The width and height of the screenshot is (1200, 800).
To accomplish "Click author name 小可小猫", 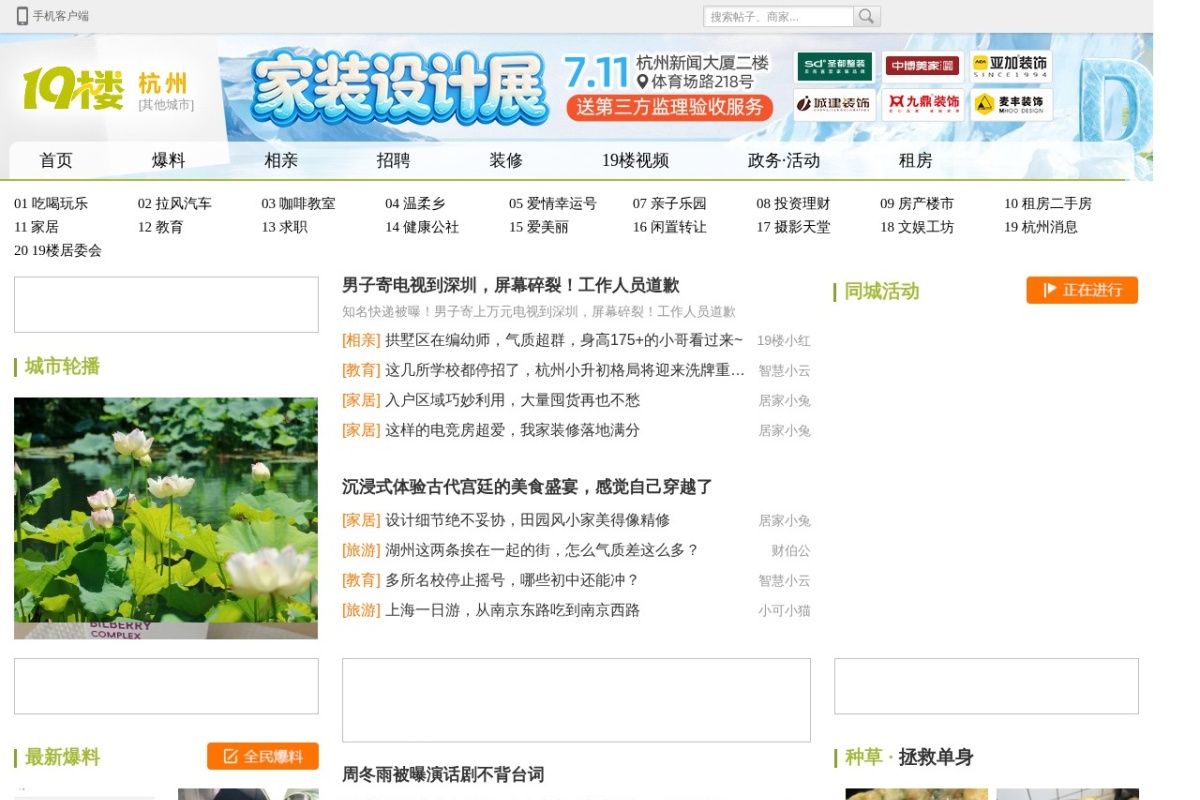I will (784, 611).
